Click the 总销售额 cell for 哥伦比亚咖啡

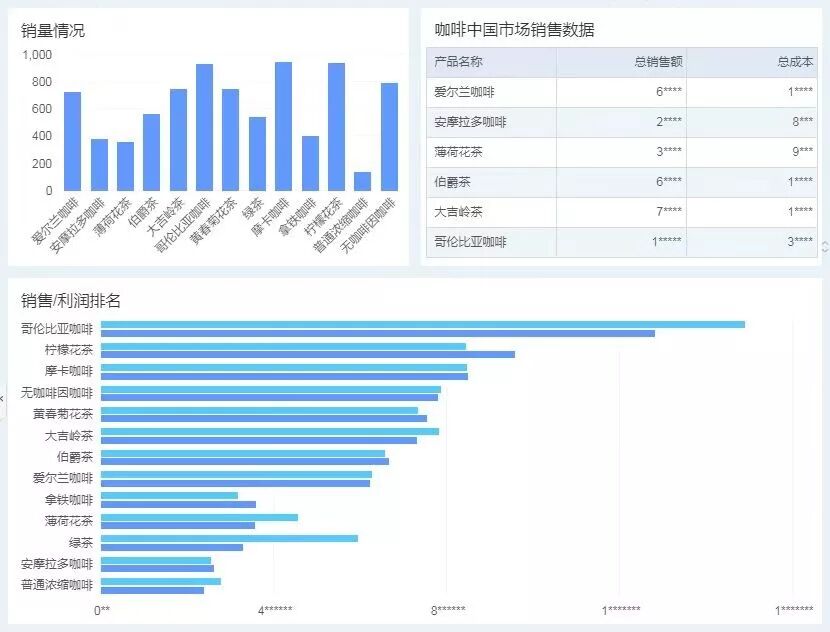coord(621,242)
